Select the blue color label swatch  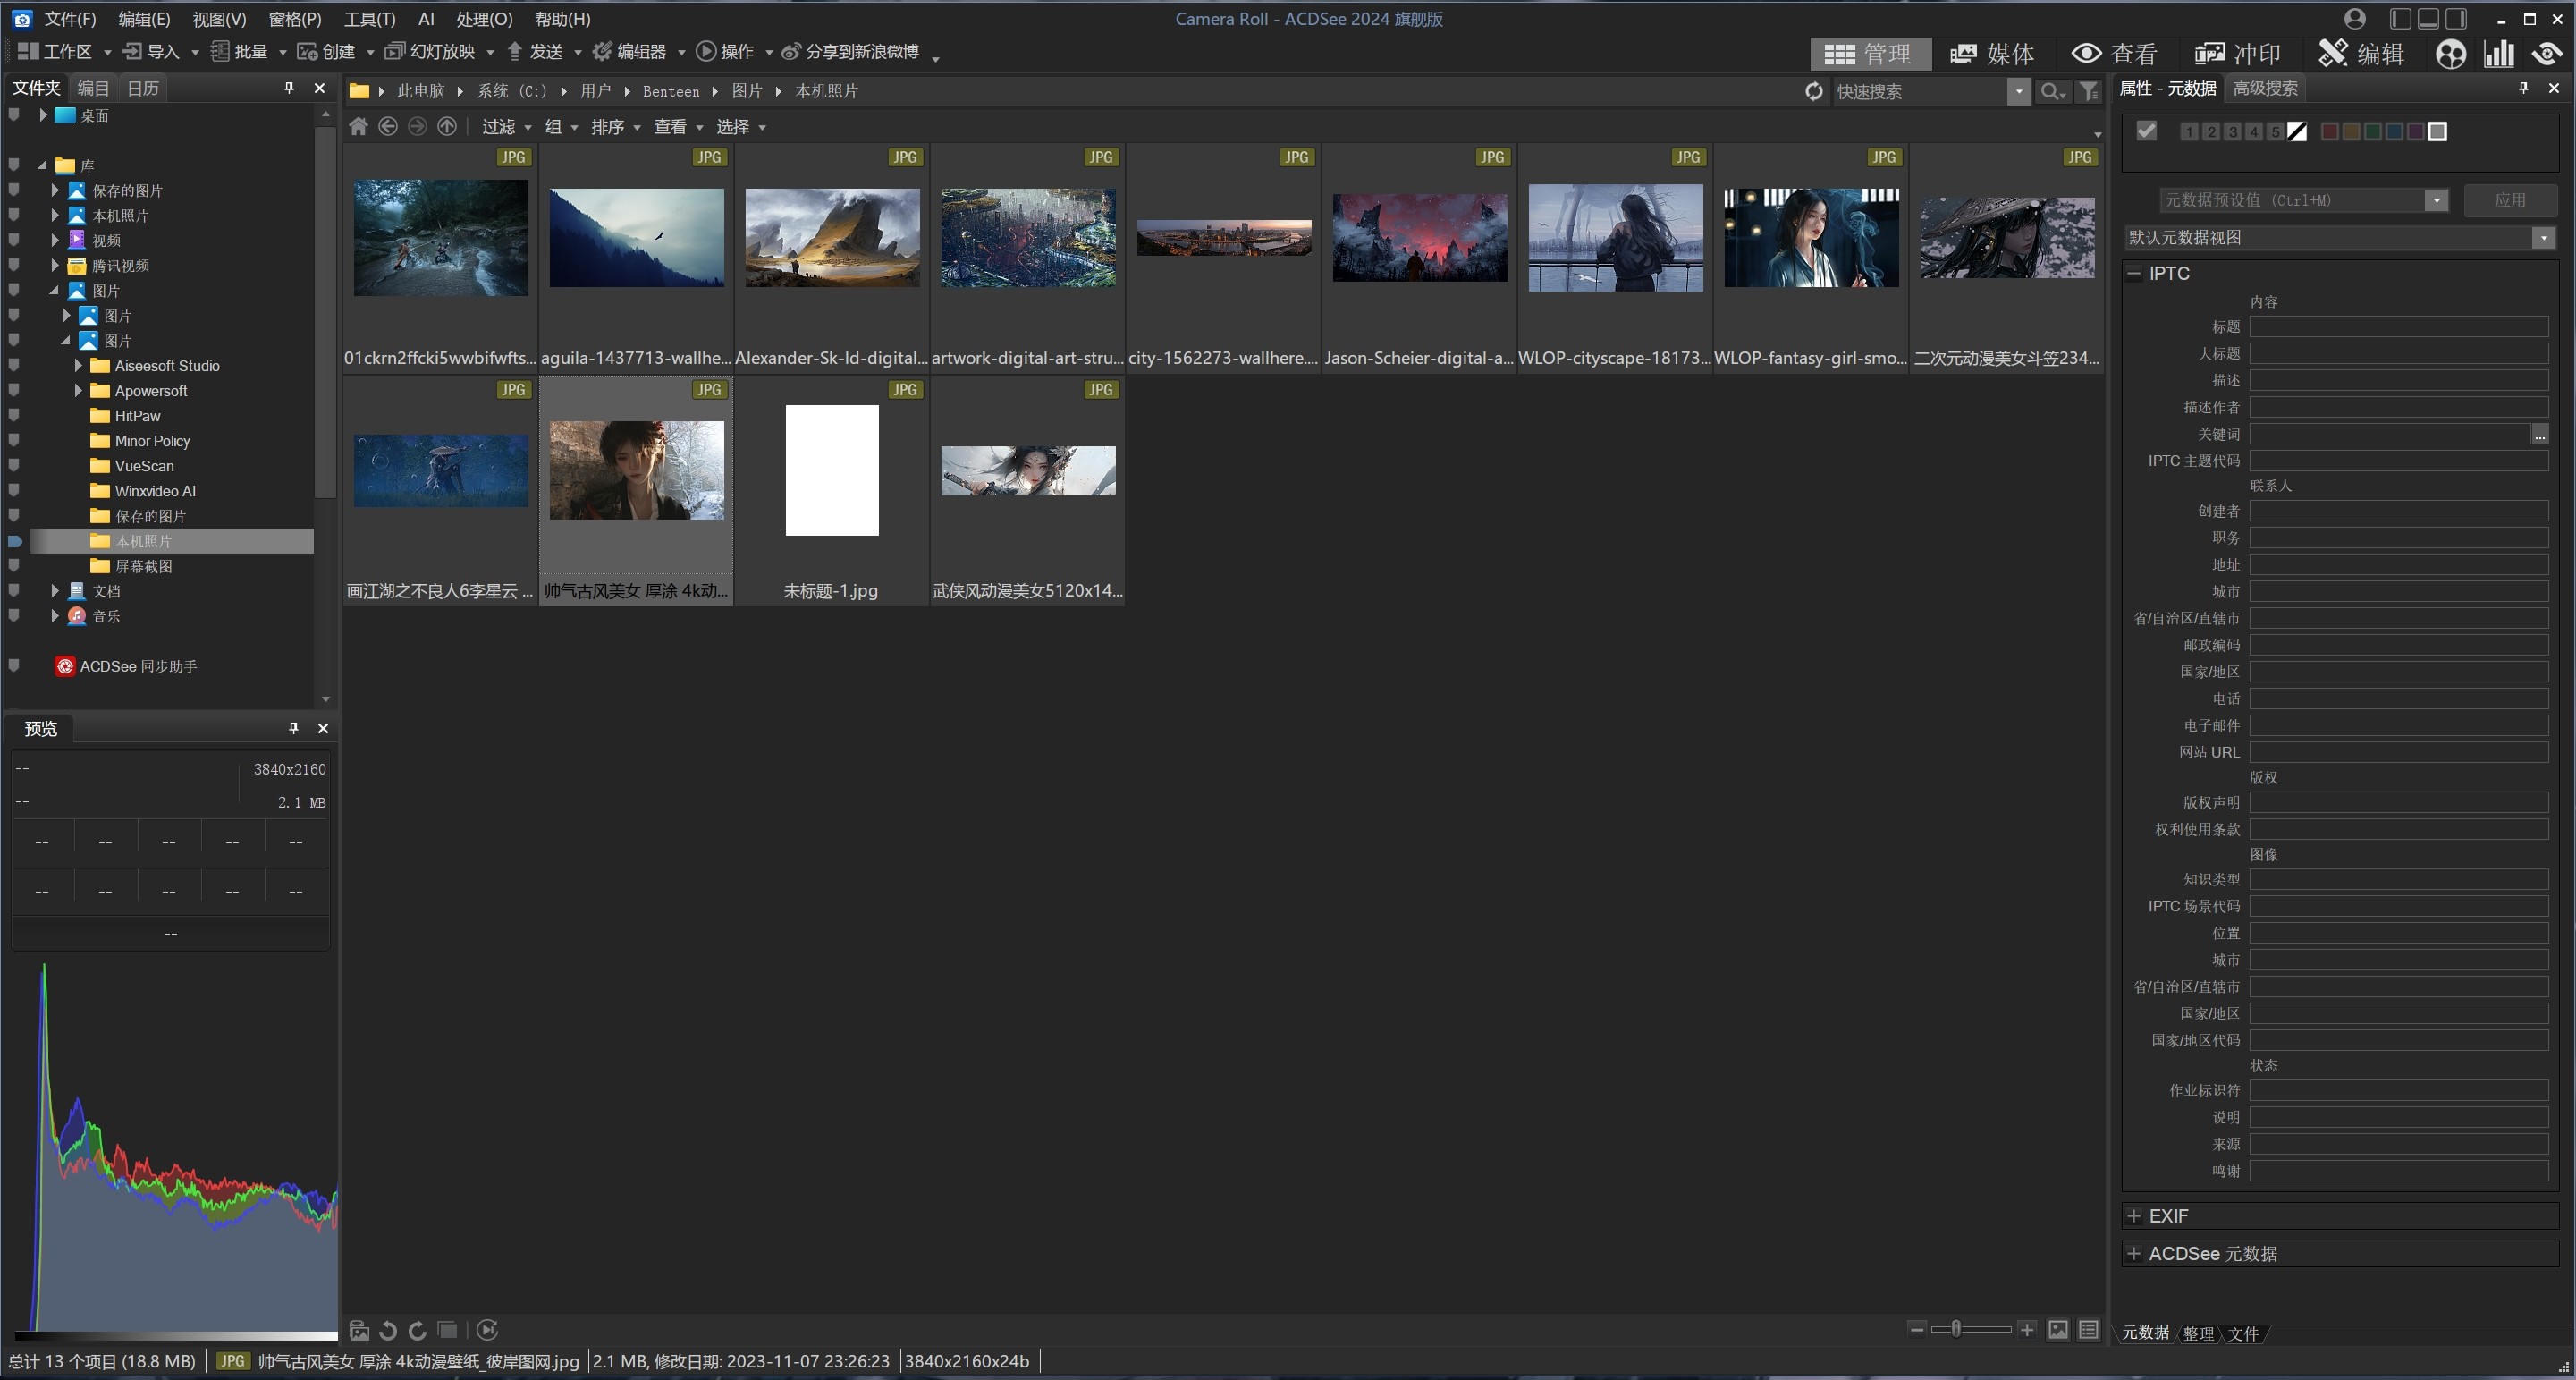(2394, 132)
